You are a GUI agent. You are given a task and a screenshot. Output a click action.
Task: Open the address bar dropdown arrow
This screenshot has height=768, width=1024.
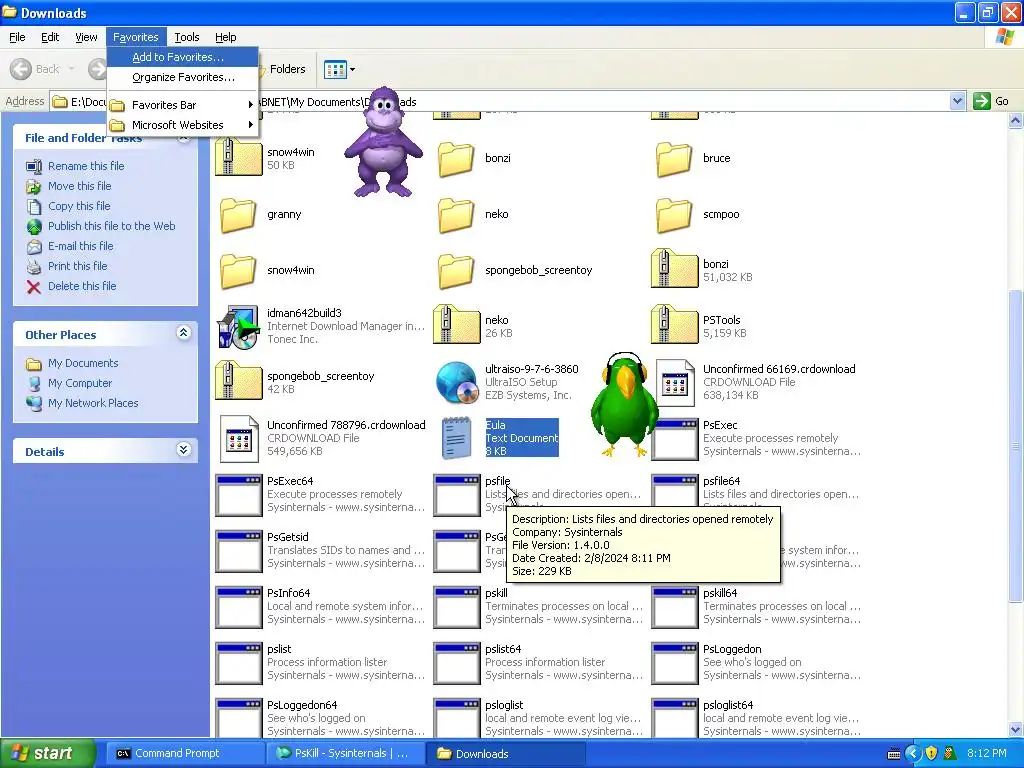click(957, 101)
